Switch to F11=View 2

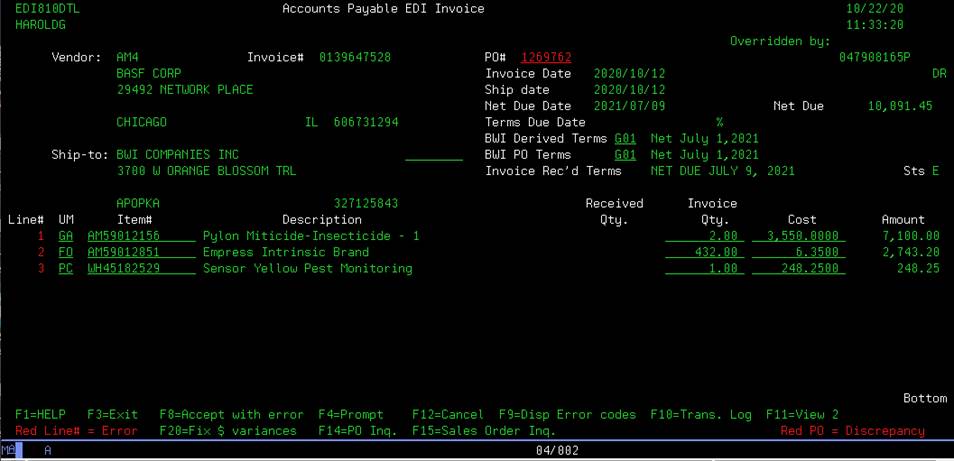click(x=803, y=414)
